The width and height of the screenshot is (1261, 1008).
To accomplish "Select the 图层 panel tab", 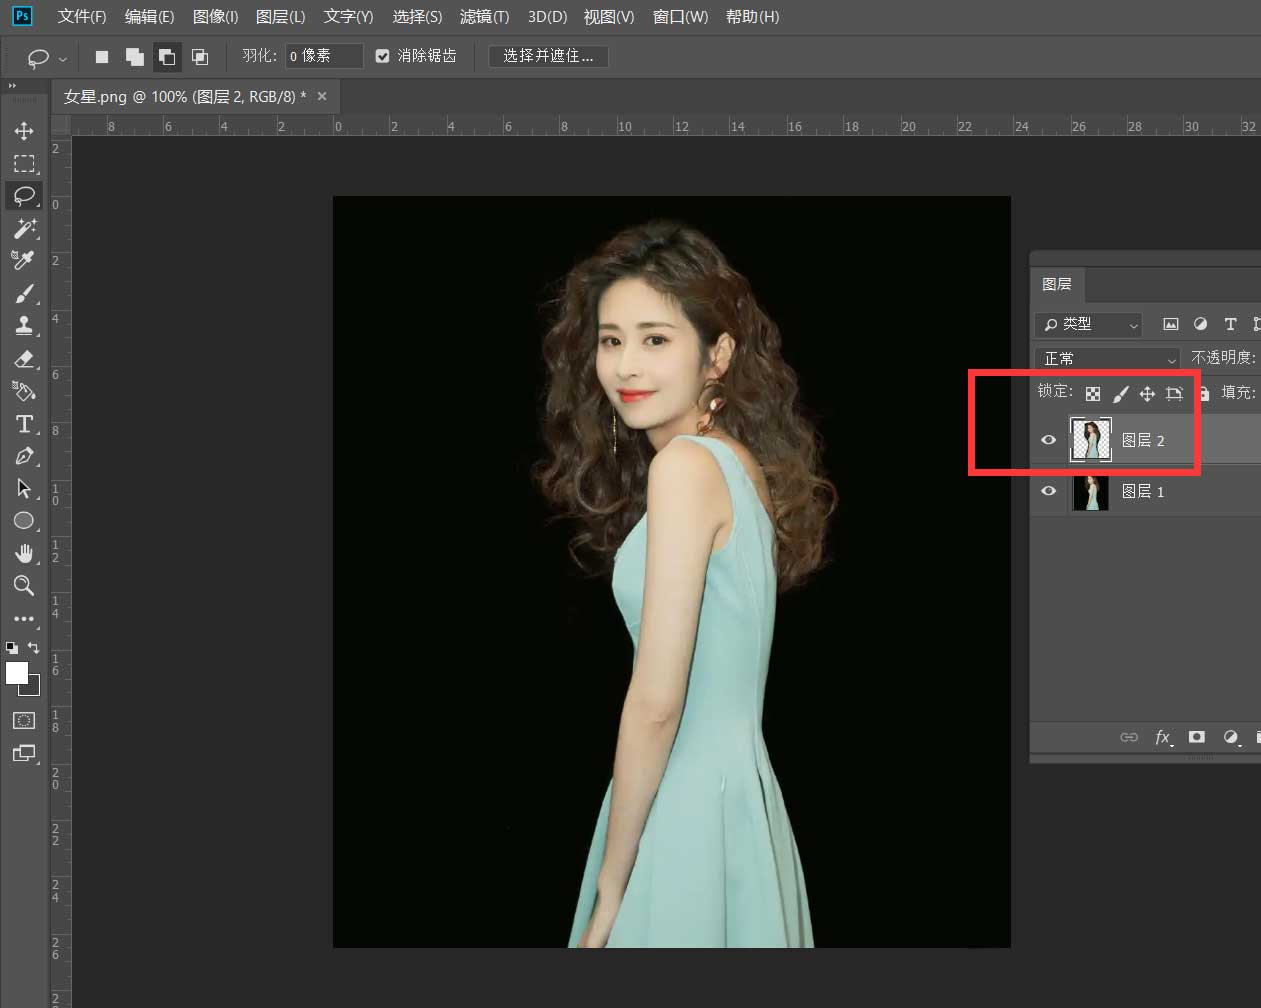I will pyautogui.click(x=1057, y=284).
